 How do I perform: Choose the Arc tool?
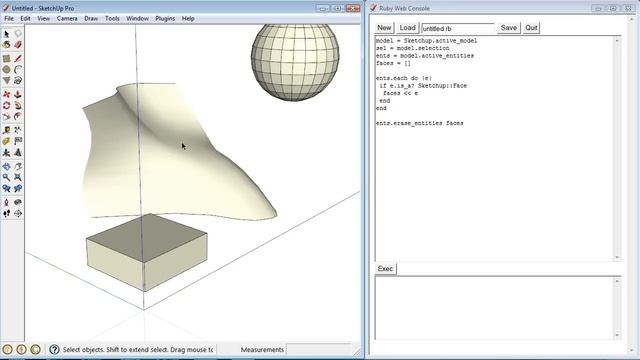pyautogui.click(x=18, y=70)
